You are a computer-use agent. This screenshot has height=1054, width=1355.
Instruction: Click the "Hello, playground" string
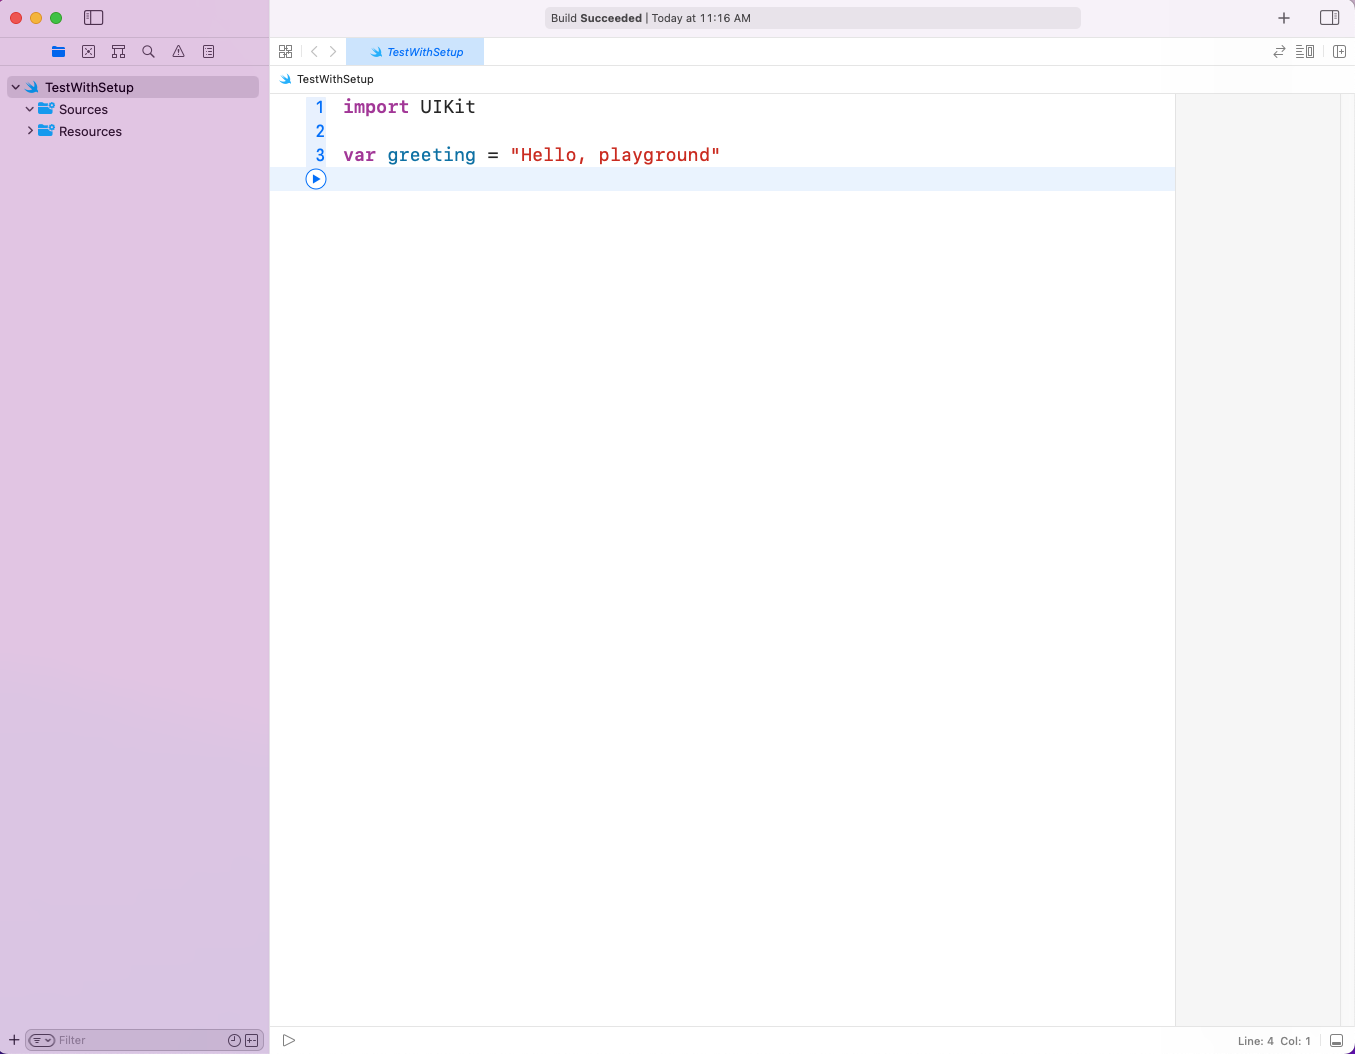point(615,155)
